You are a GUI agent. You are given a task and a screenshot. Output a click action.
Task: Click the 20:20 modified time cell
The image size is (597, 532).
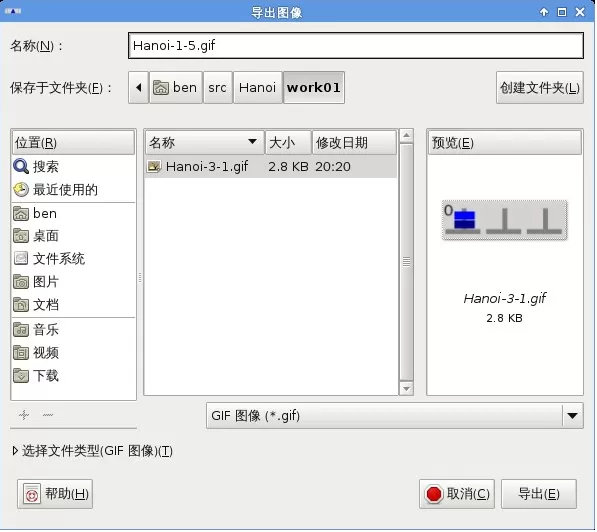click(x=333, y=167)
